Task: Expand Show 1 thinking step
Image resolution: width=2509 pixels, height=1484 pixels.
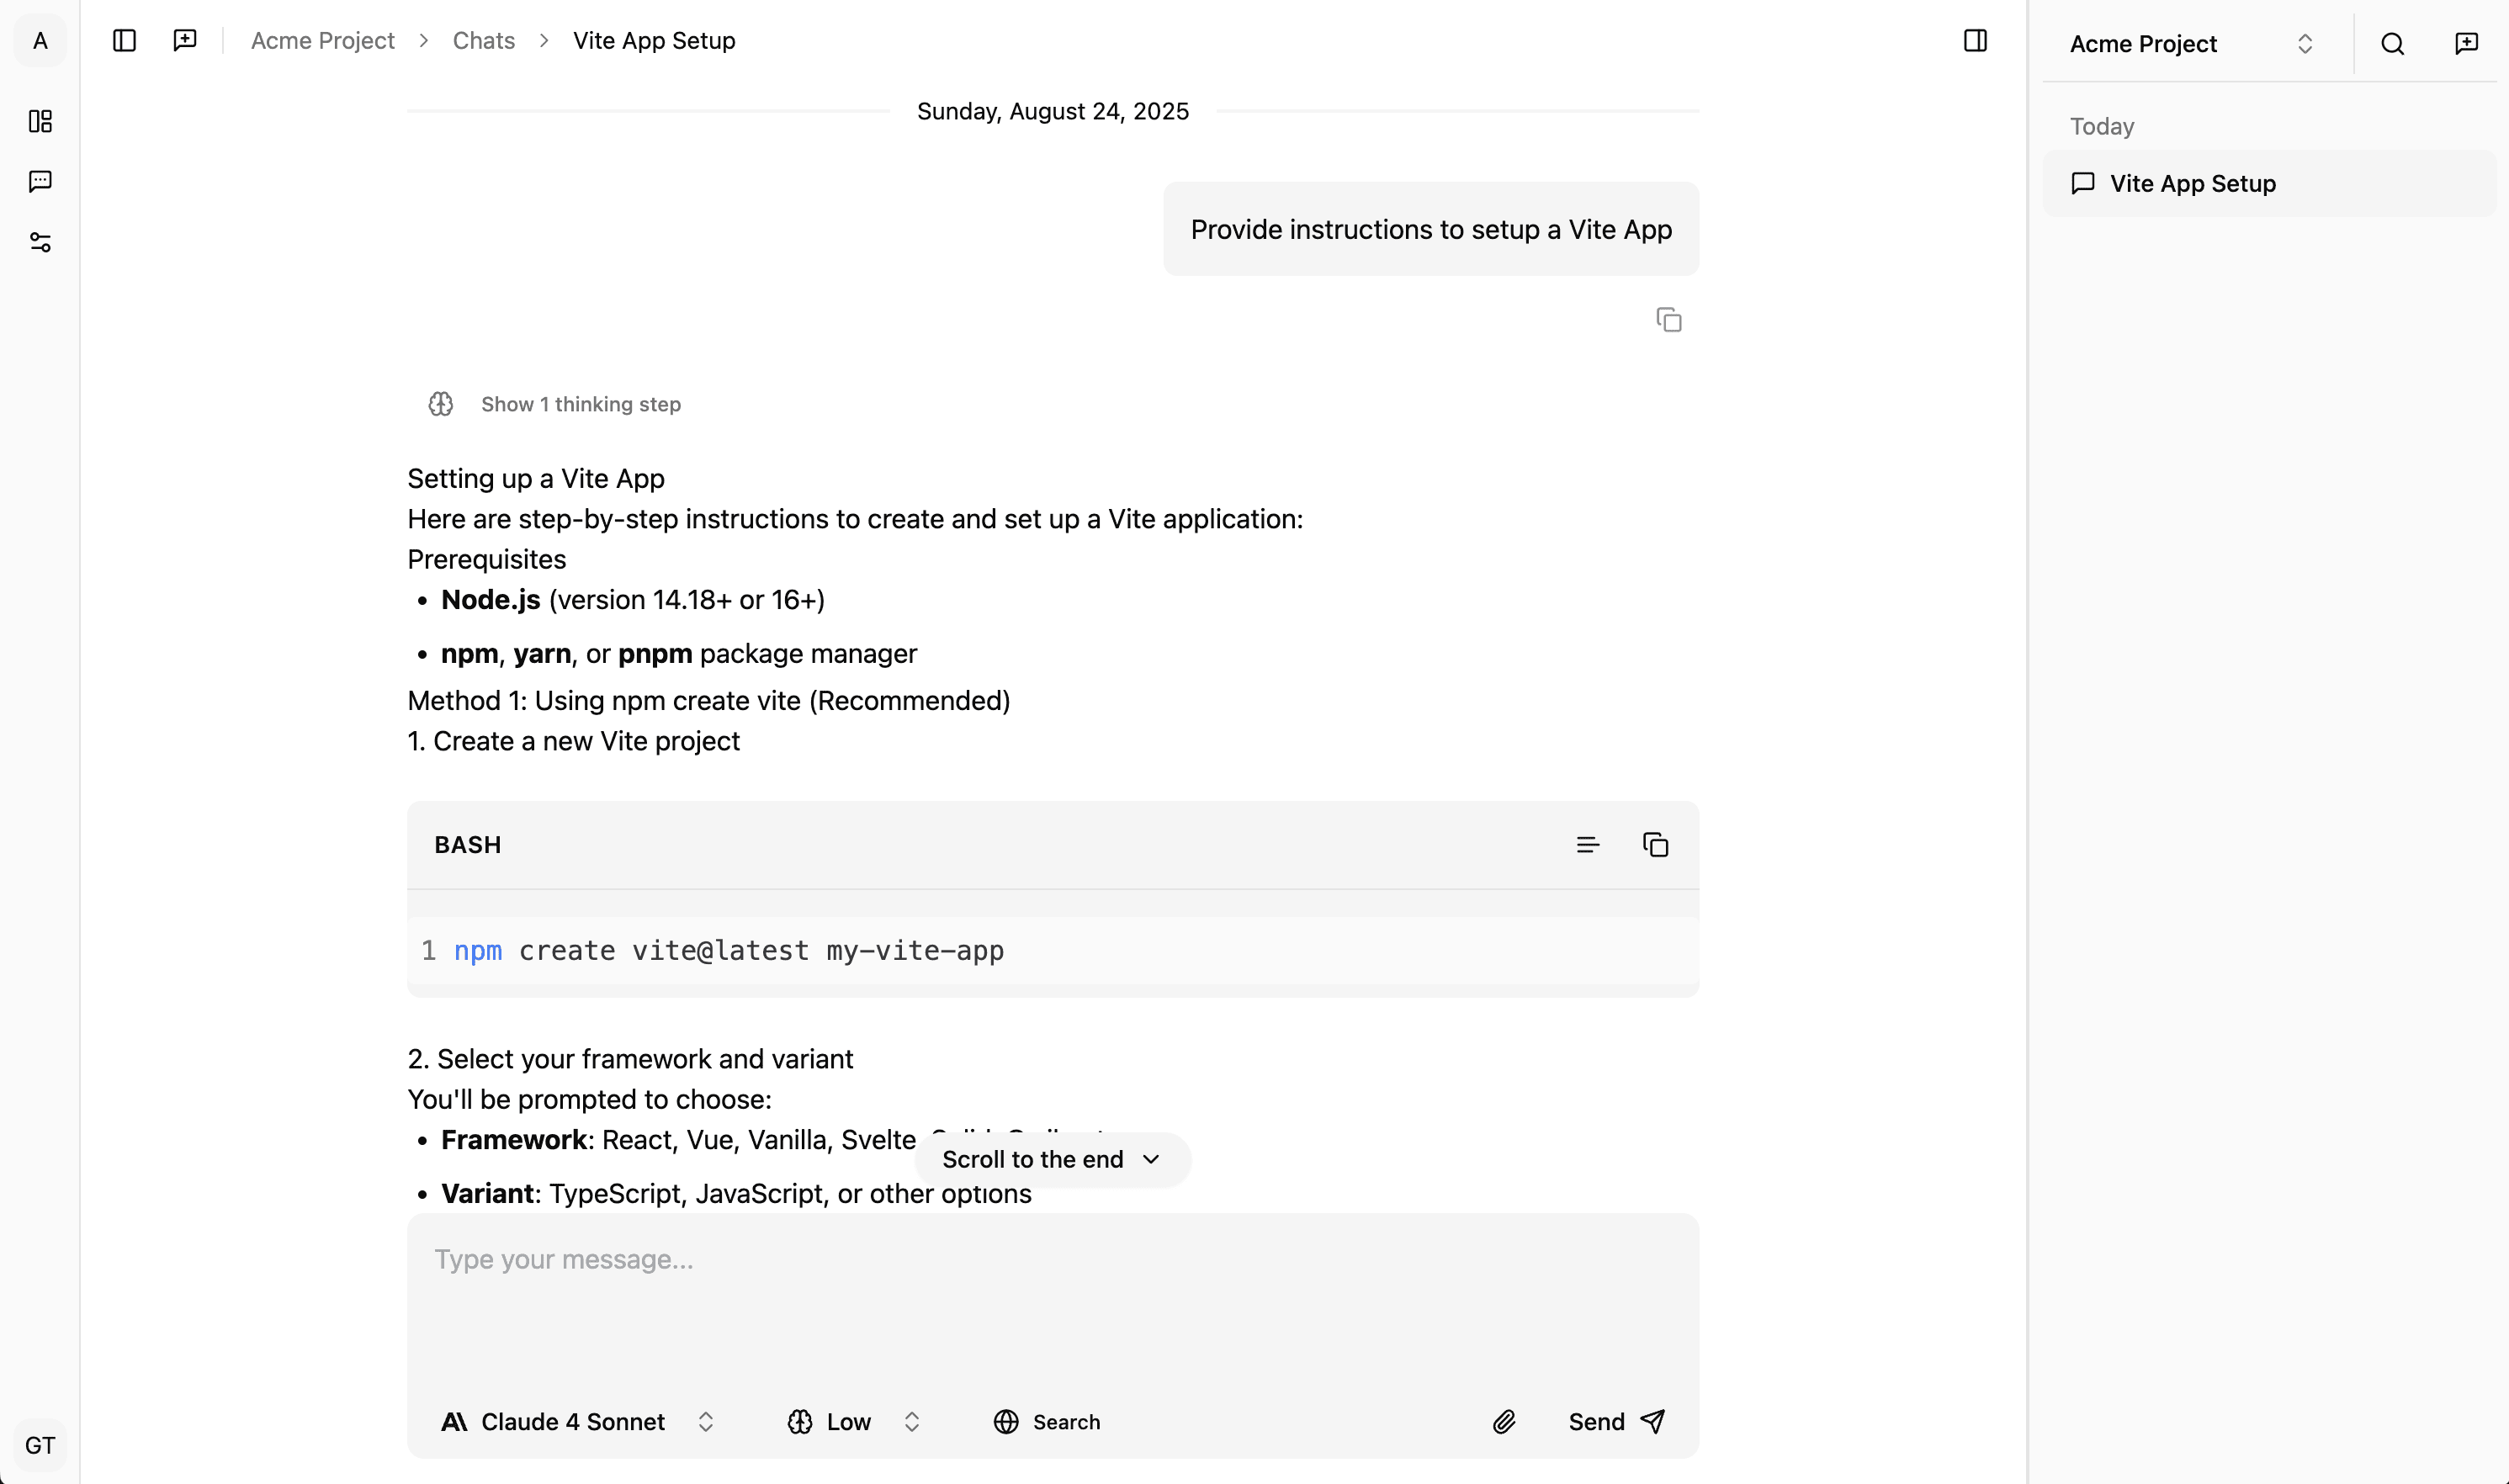Action: 580,404
